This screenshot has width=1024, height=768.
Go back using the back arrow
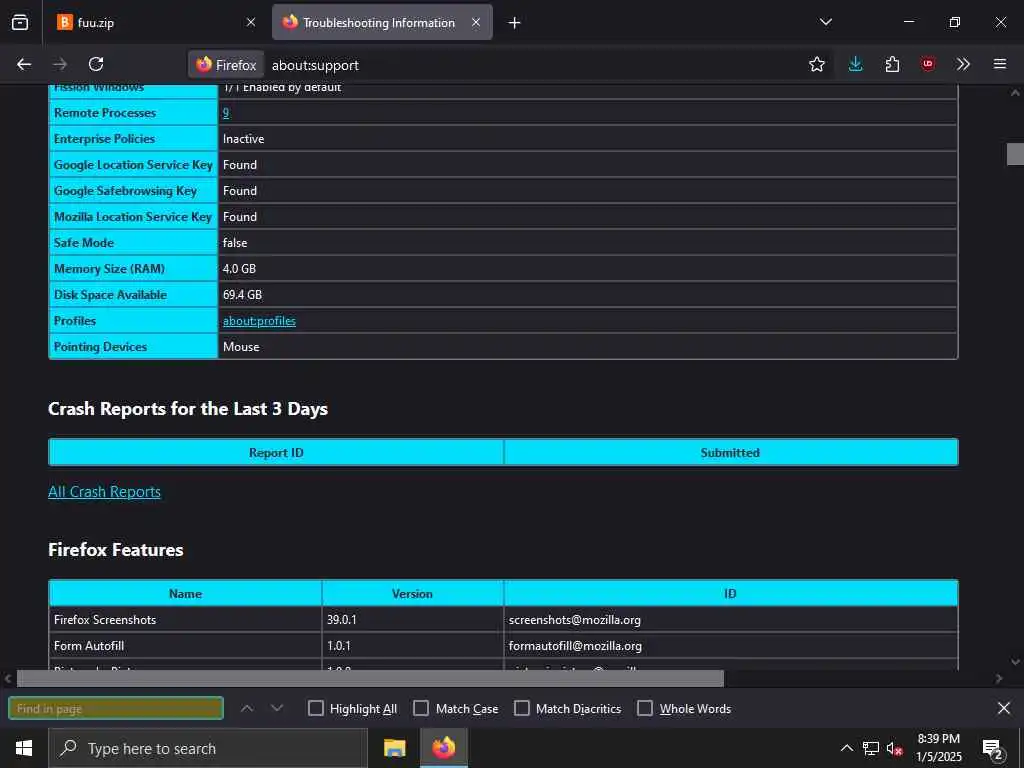(24, 64)
